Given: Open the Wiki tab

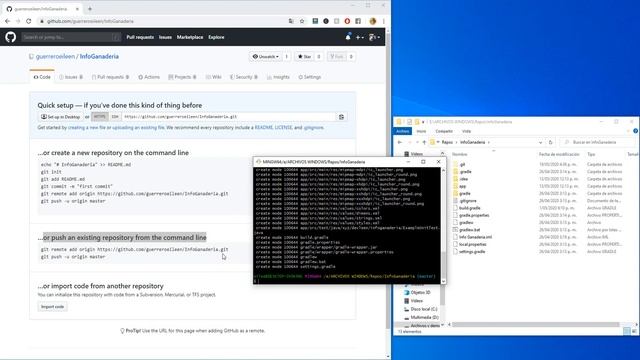Looking at the screenshot, I should pyautogui.click(x=213, y=77).
